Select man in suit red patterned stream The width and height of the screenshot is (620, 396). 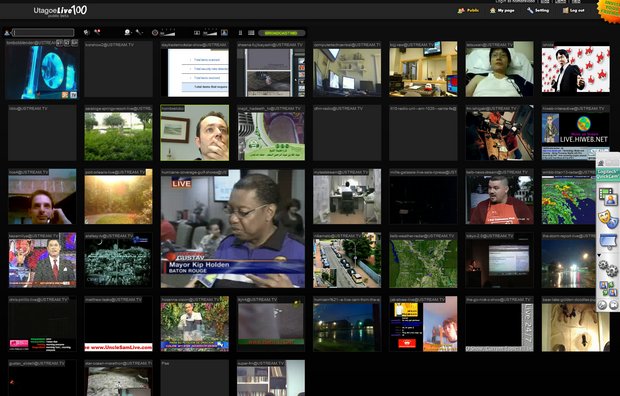tap(575, 70)
